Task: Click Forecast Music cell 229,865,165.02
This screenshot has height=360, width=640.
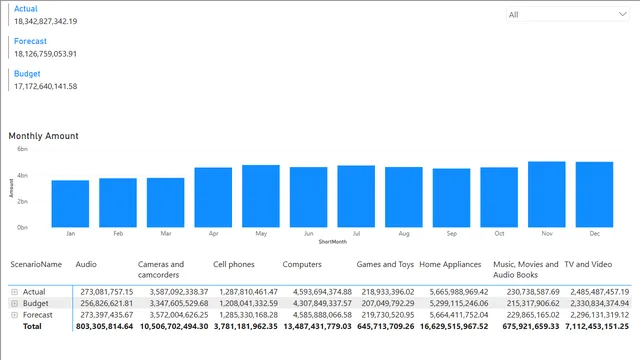Action: [533, 315]
